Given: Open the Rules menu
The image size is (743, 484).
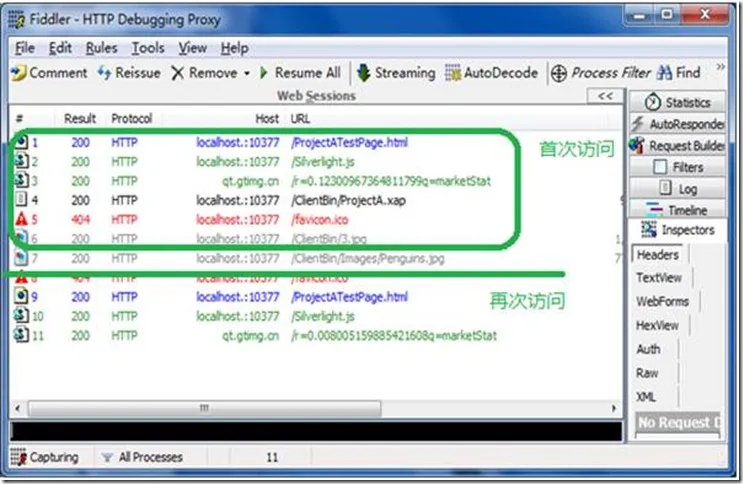Looking at the screenshot, I should point(101,48).
